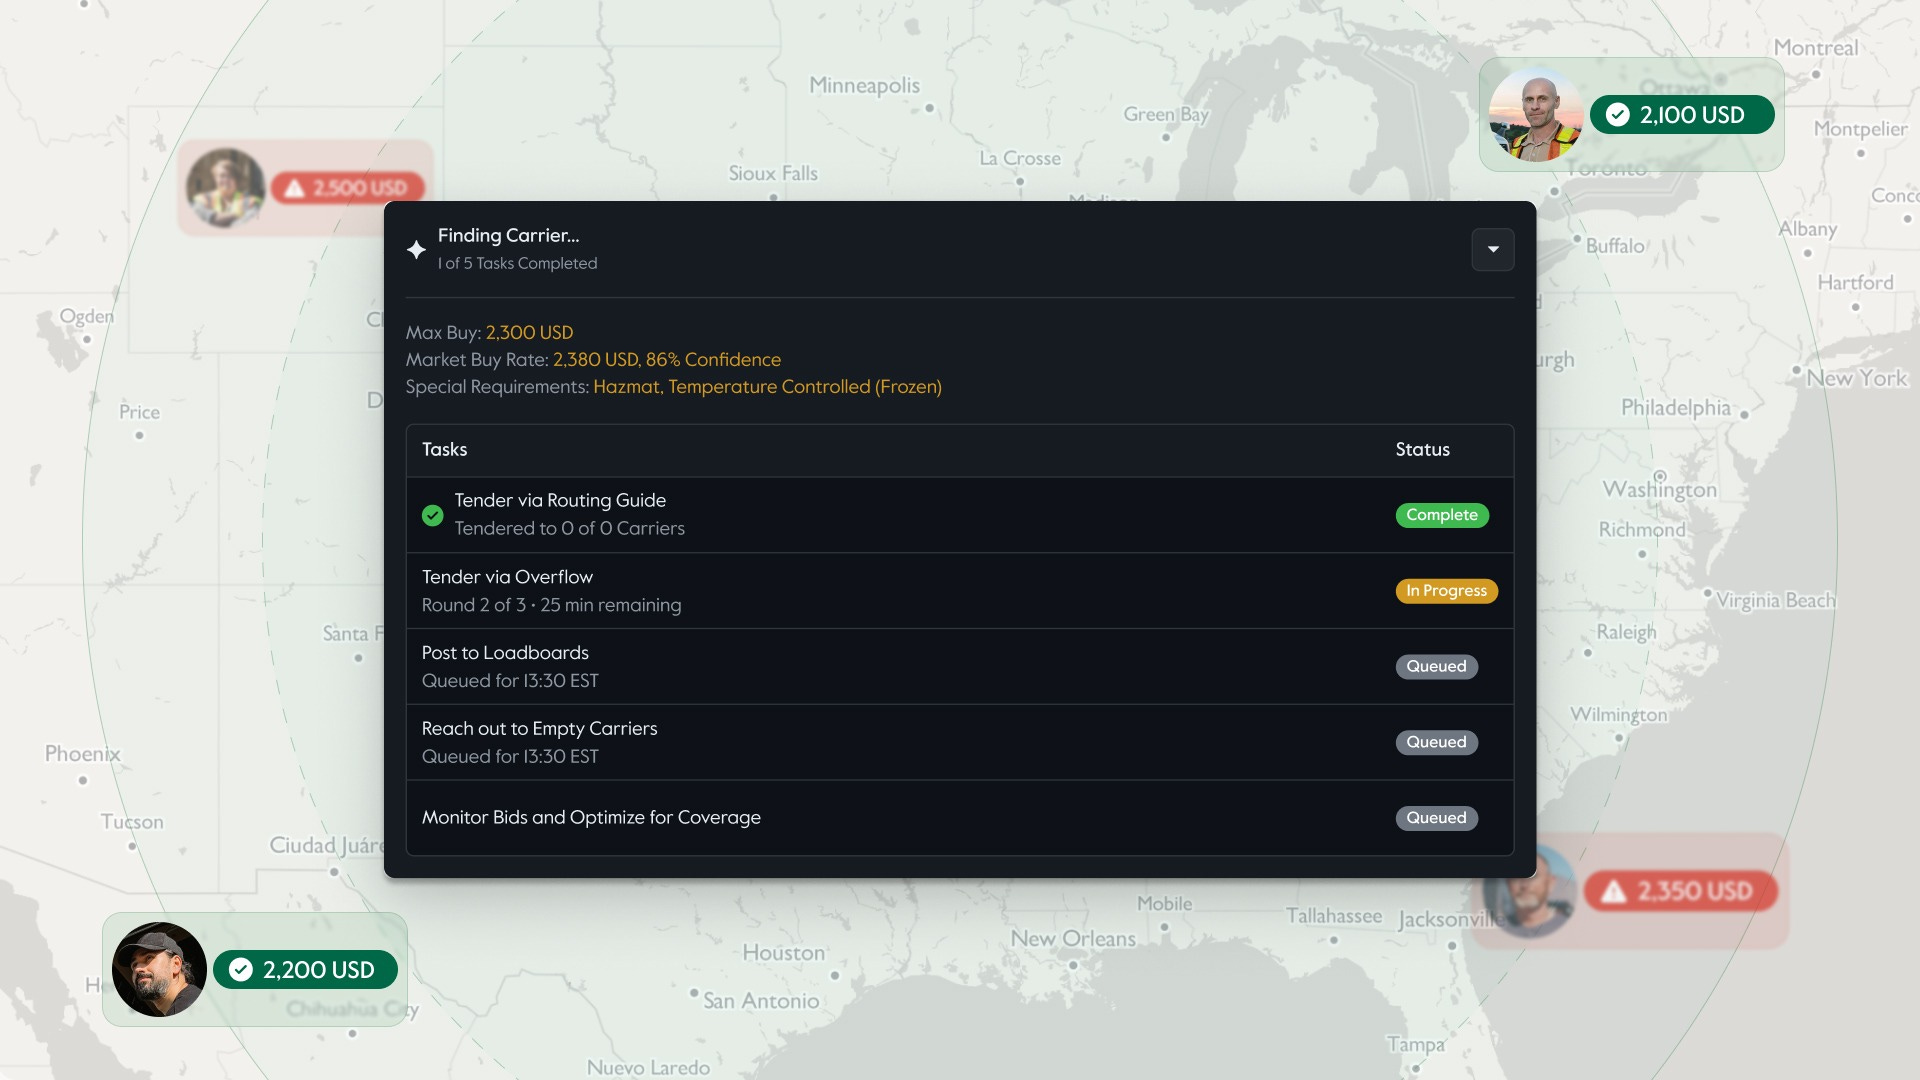Collapse the Finding Carrier panel with dropdown arrow
Viewport: 1920px width, 1080px height.
1492,249
